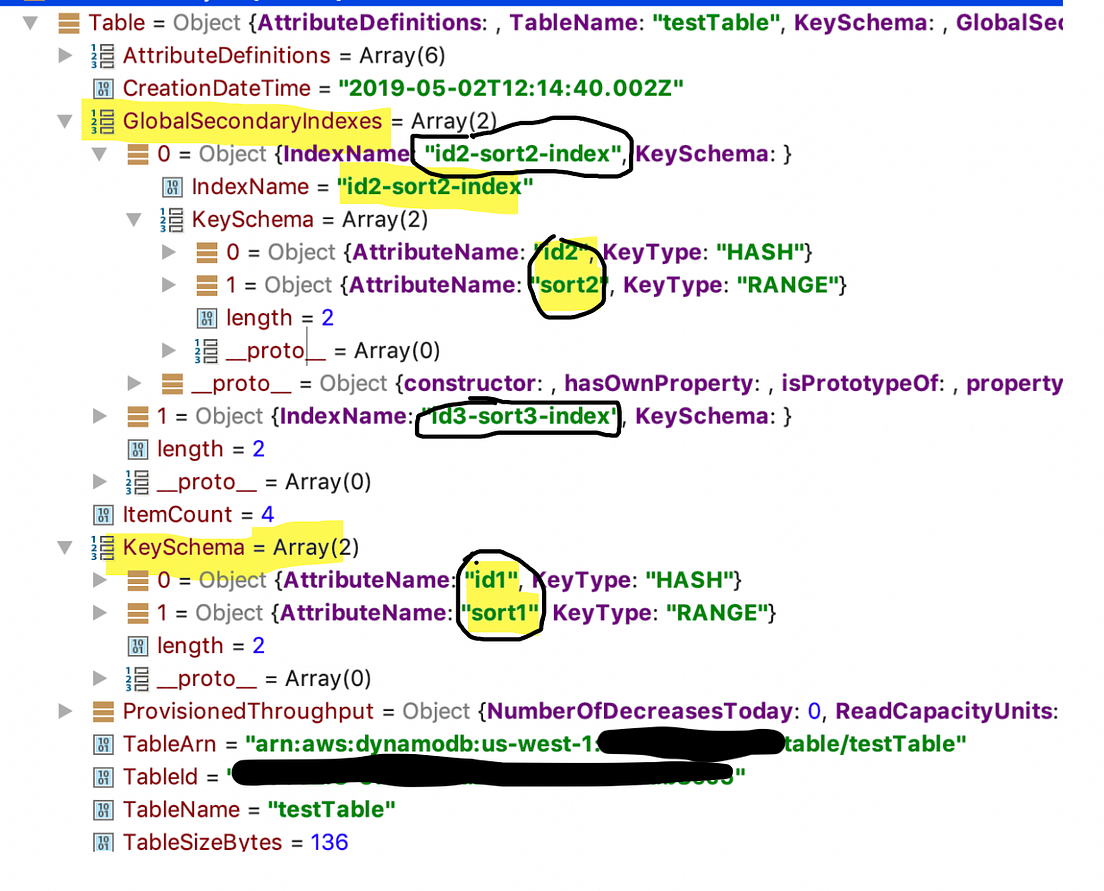Expand the AttributeDefinitions array

click(x=65, y=56)
